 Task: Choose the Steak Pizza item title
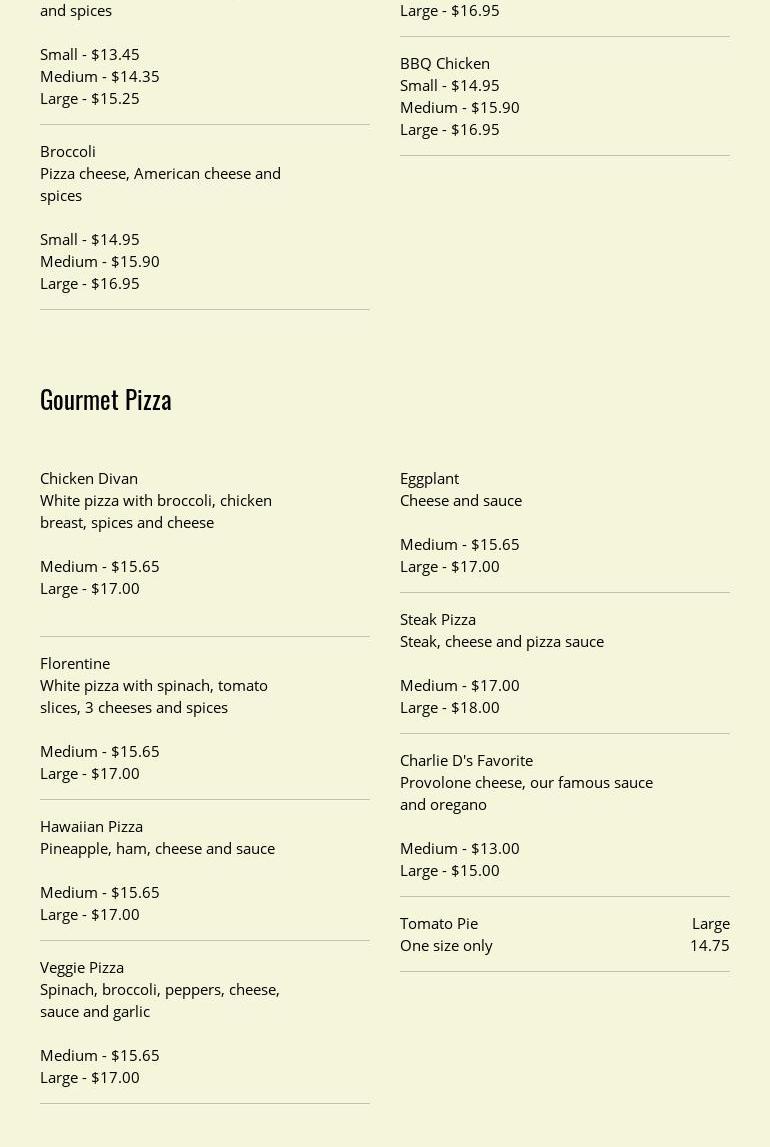[x=438, y=619]
